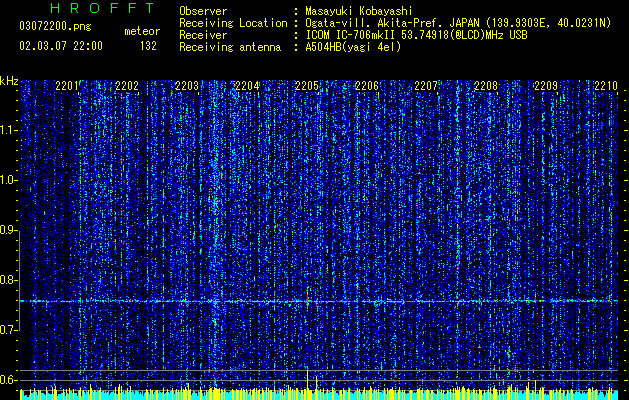Click the date stamp 02.03.07 22:00
Screen dimensions: 629x400
click(61, 46)
